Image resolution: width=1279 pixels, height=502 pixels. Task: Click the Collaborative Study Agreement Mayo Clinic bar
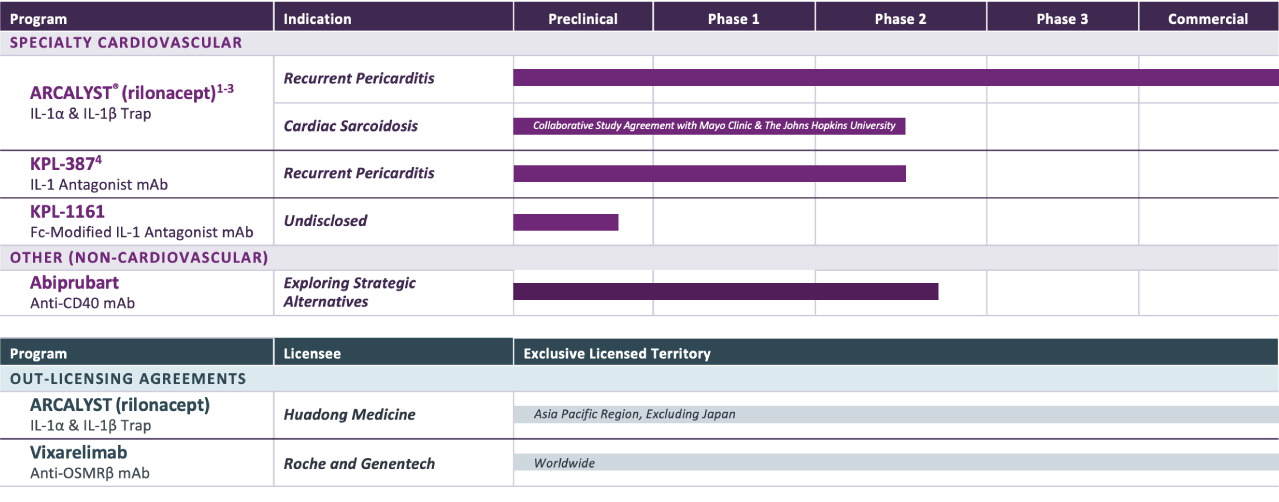click(709, 126)
